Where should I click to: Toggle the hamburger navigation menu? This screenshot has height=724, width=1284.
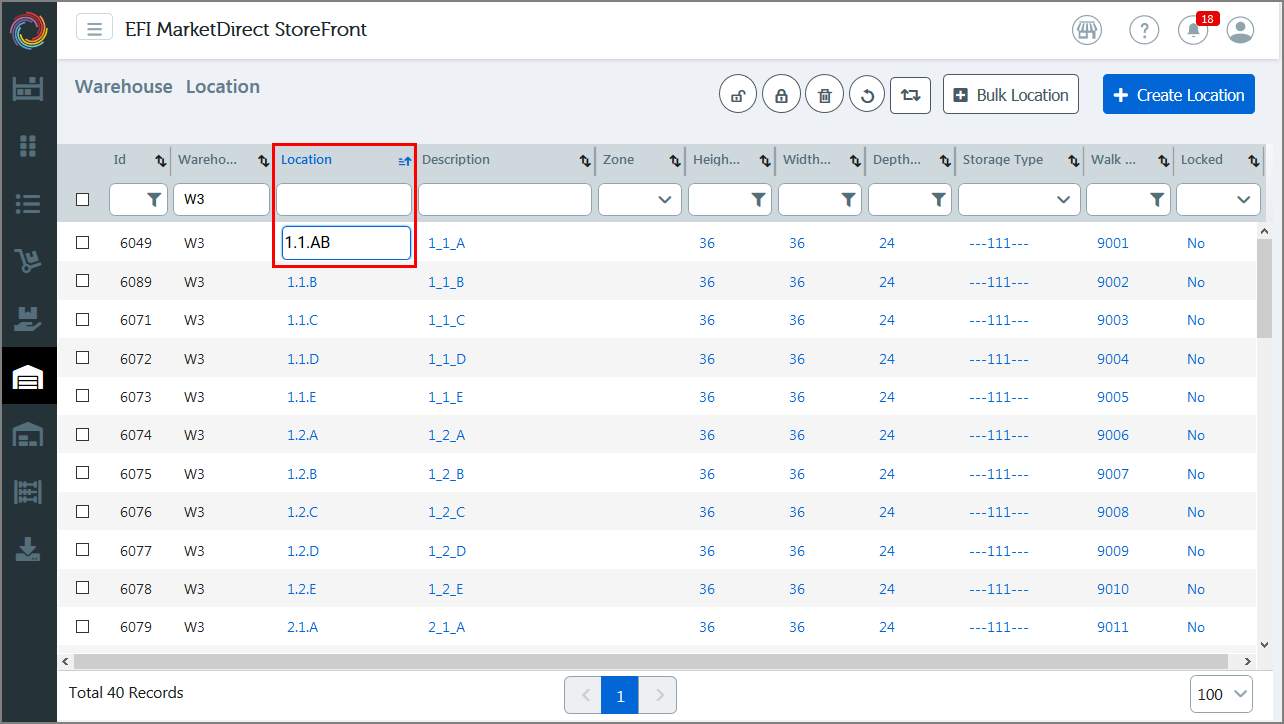pos(94,29)
